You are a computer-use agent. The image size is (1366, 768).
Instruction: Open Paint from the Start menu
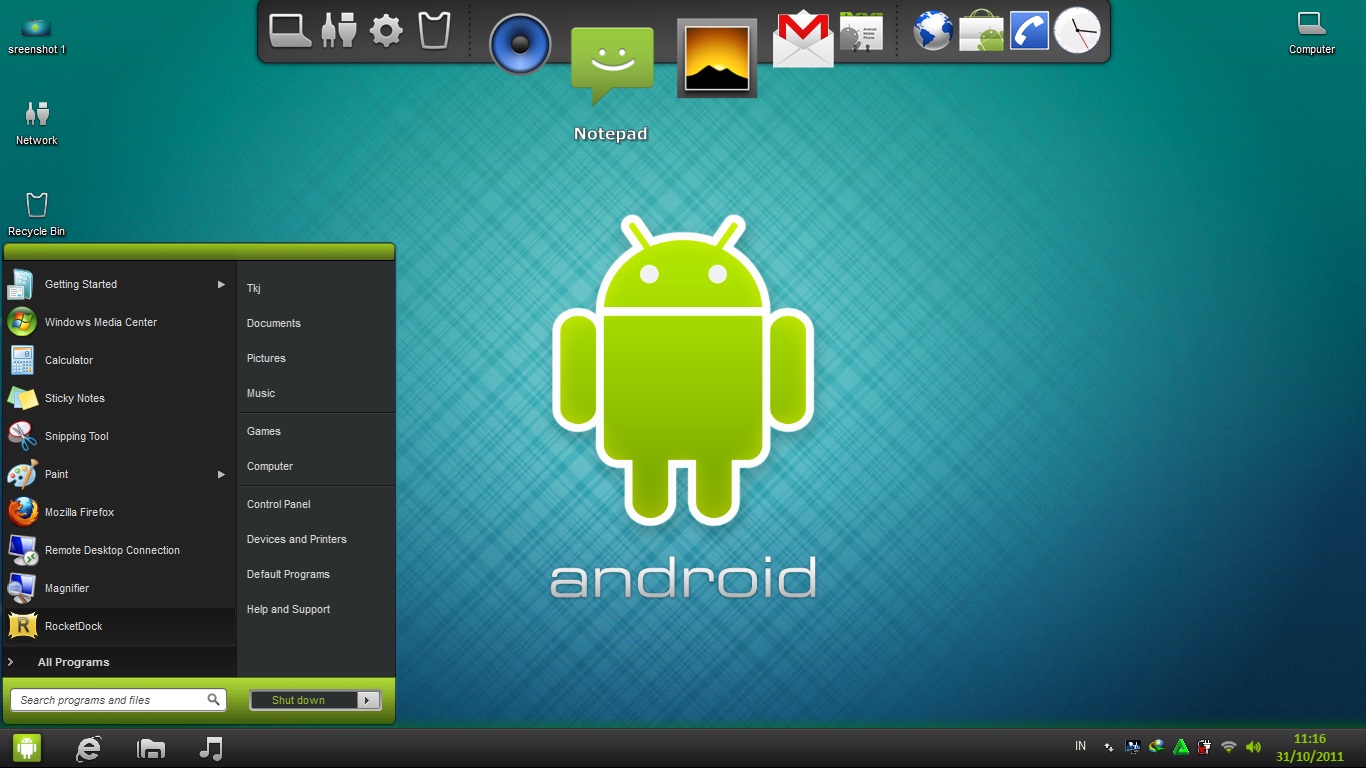coord(118,474)
